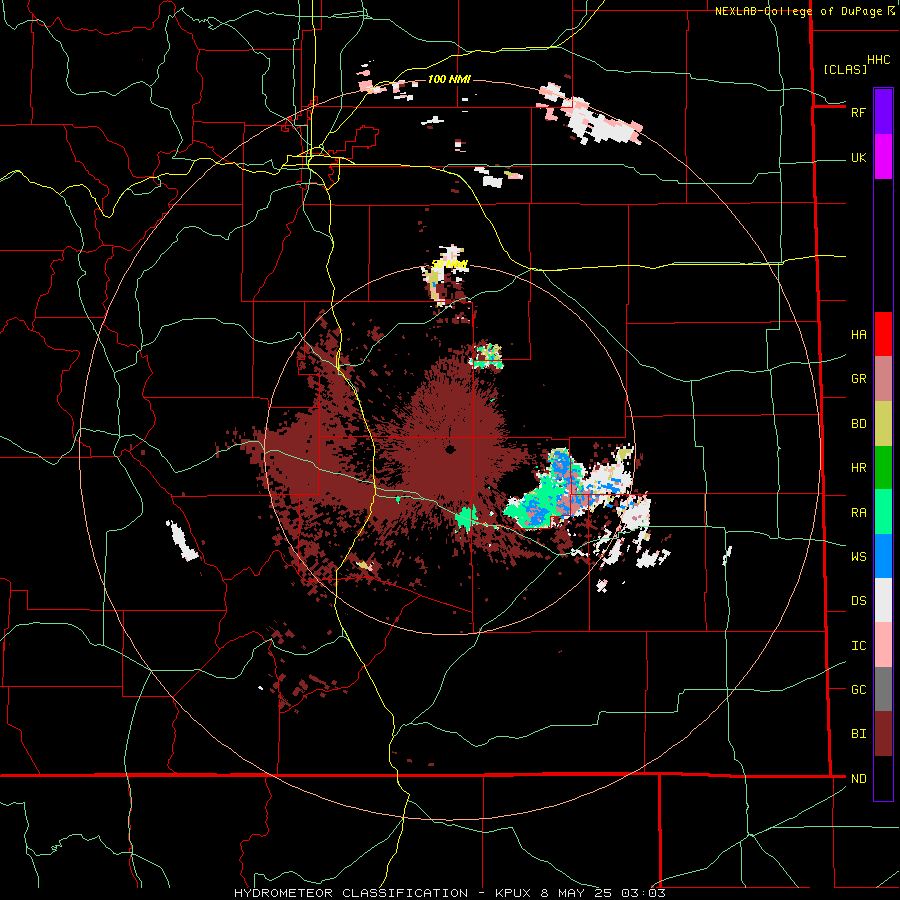This screenshot has height=900, width=900.
Task: Click the UK legend label
Action: (858, 157)
